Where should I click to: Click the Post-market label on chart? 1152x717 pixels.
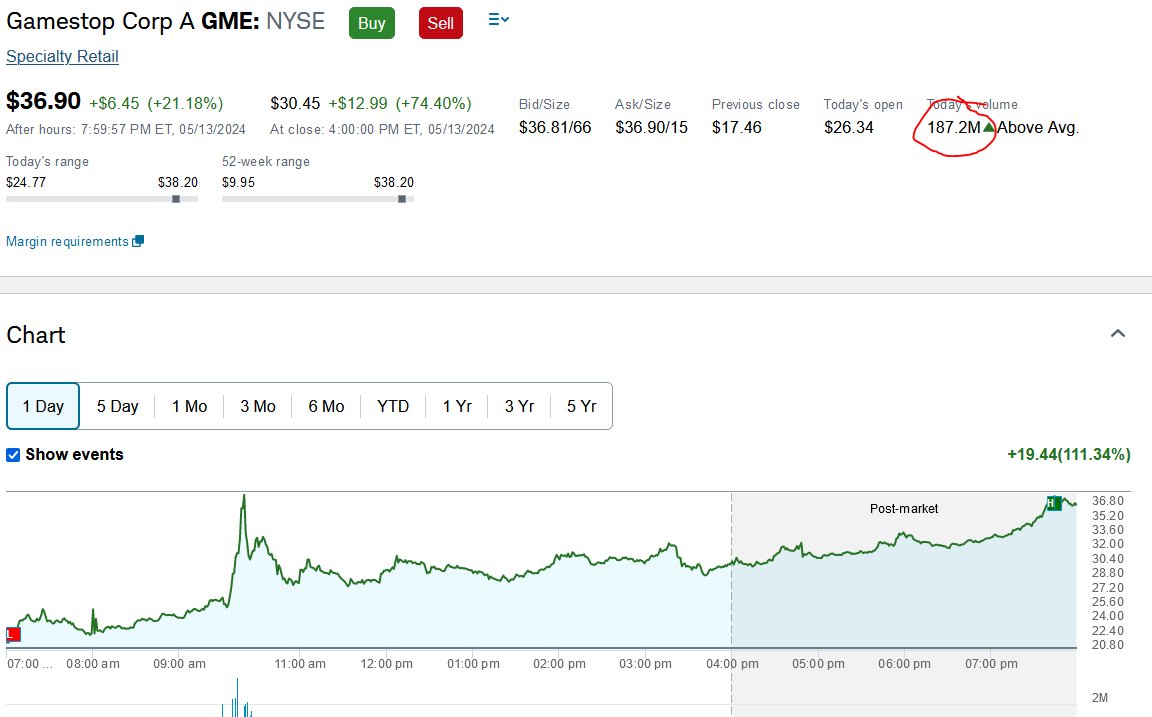[904, 508]
